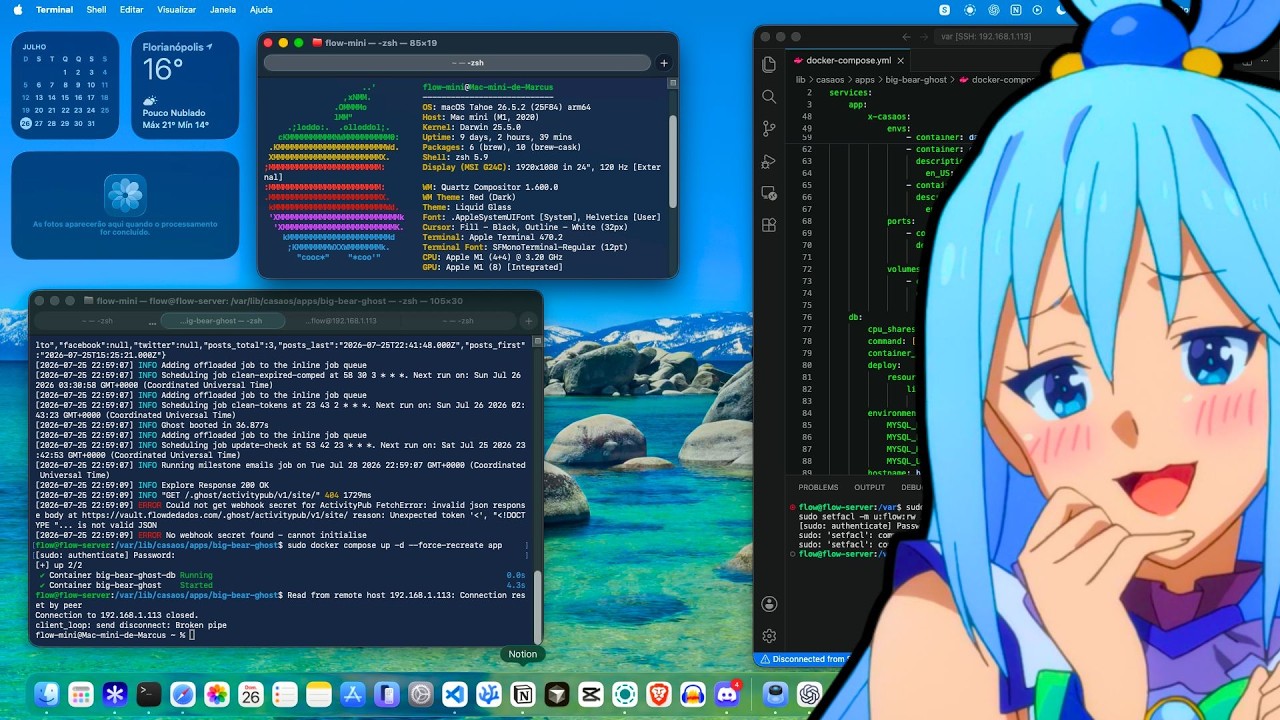Add new tab in the flow-mini 85x19 terminal

click(x=664, y=63)
